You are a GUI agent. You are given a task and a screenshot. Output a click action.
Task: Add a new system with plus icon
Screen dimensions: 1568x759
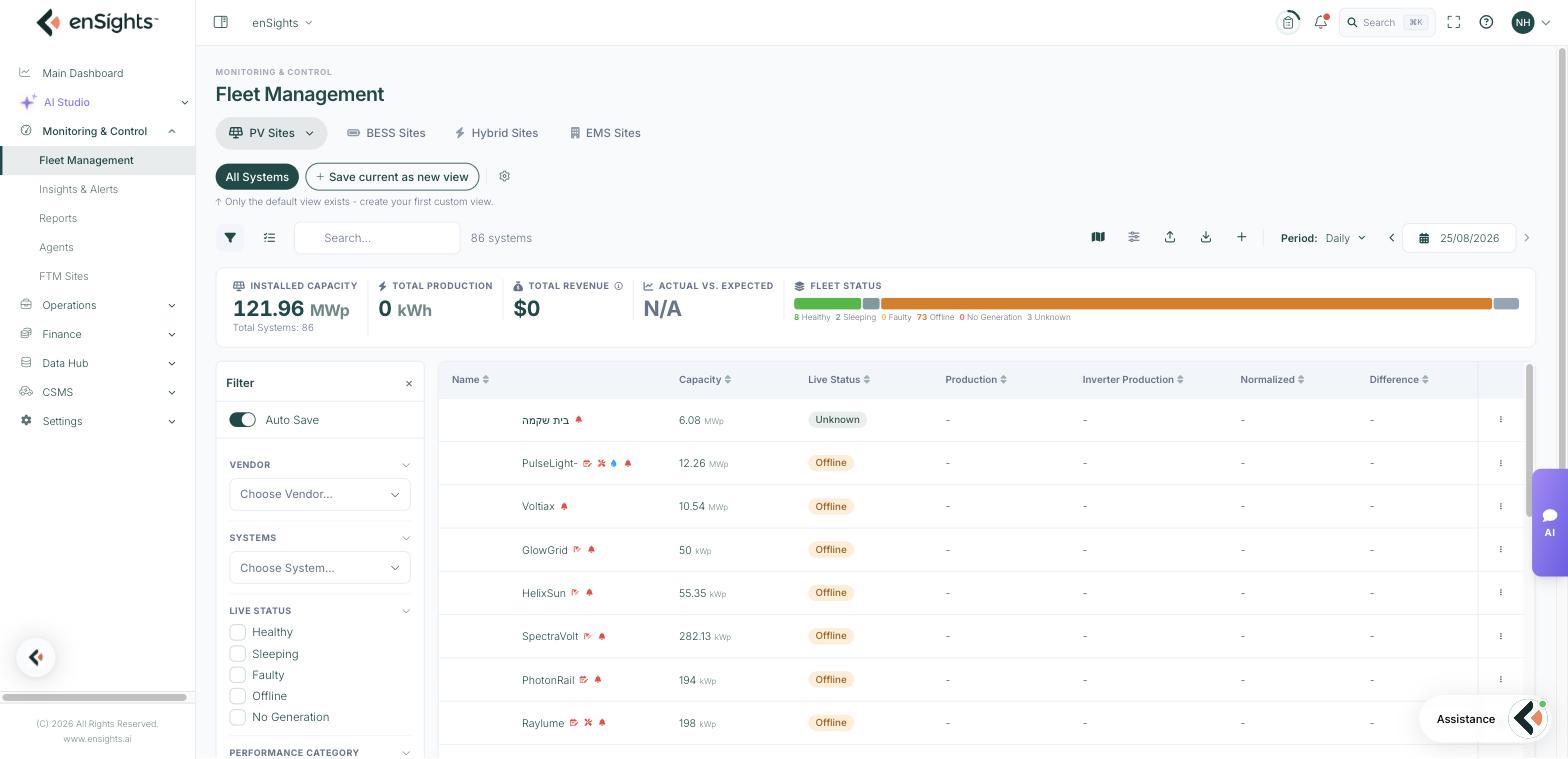[1242, 237]
